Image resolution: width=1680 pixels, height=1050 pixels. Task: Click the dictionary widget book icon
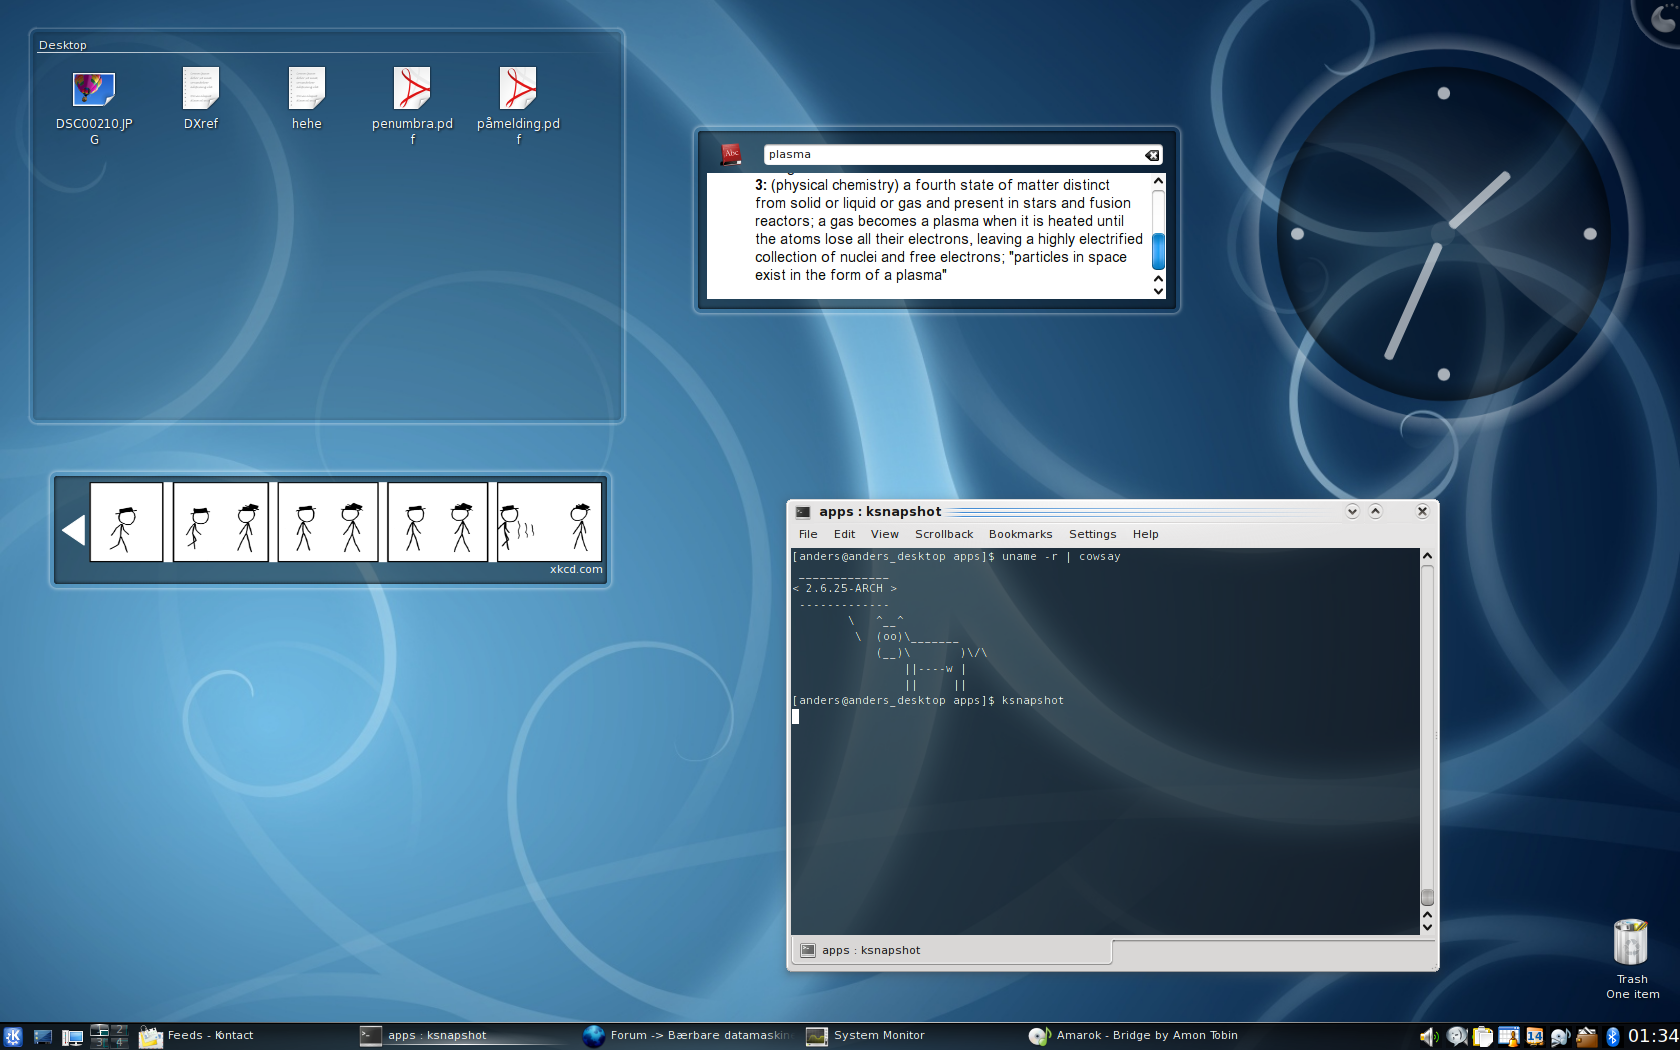click(x=731, y=154)
